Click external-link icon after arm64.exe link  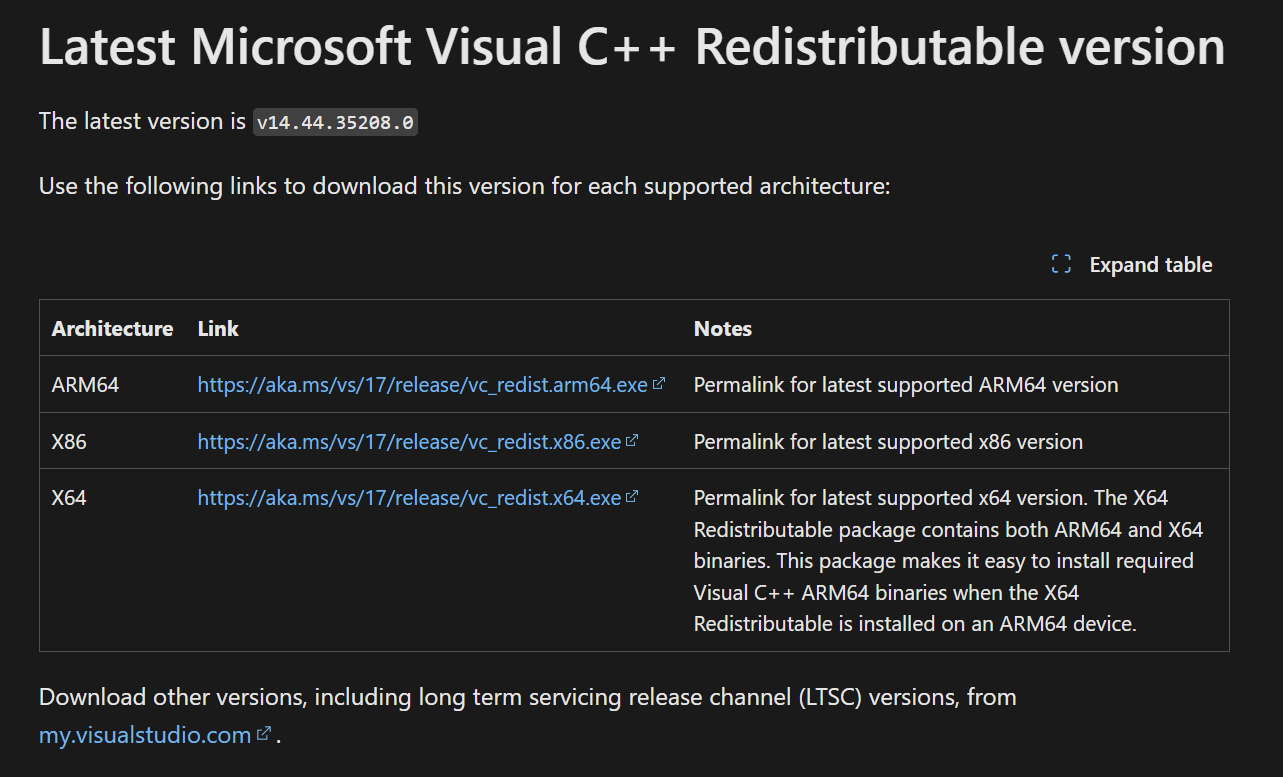click(658, 383)
